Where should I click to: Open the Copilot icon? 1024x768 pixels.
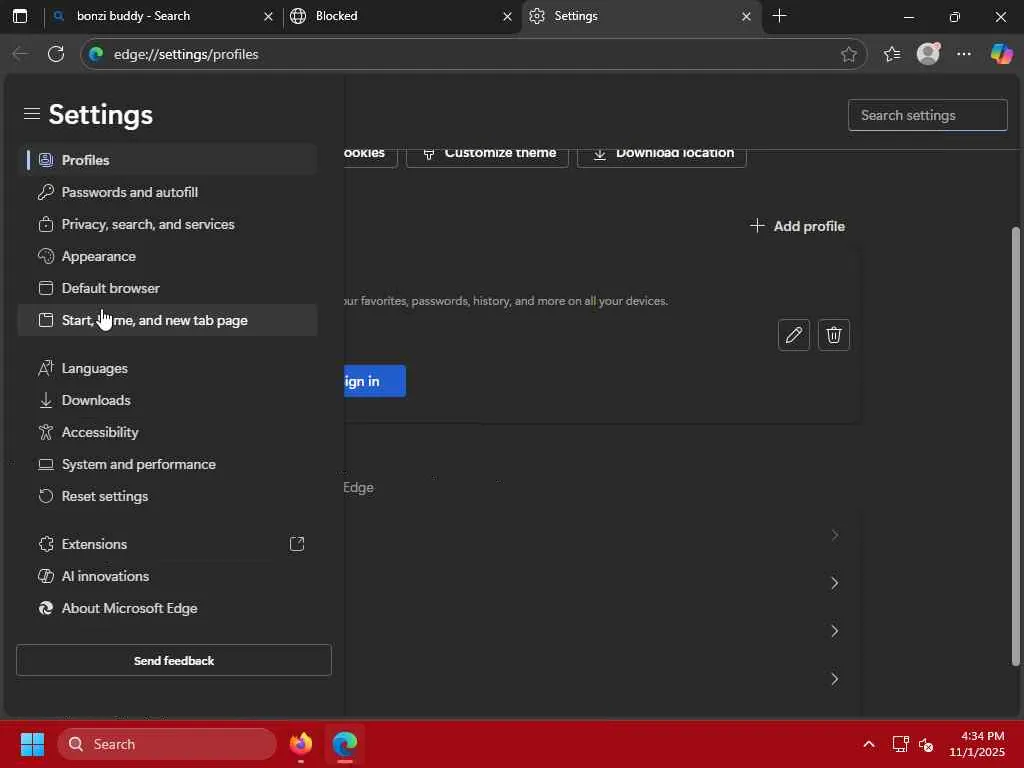coord(1001,54)
